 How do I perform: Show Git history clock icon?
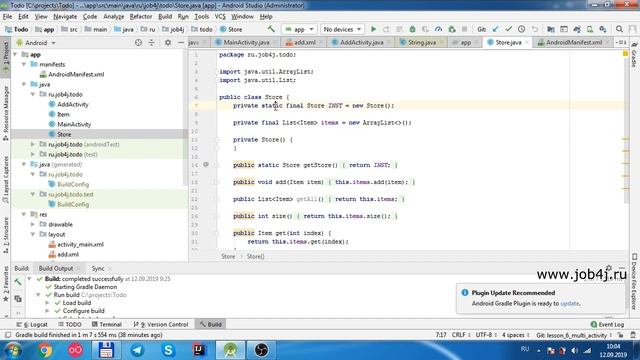tap(522, 29)
